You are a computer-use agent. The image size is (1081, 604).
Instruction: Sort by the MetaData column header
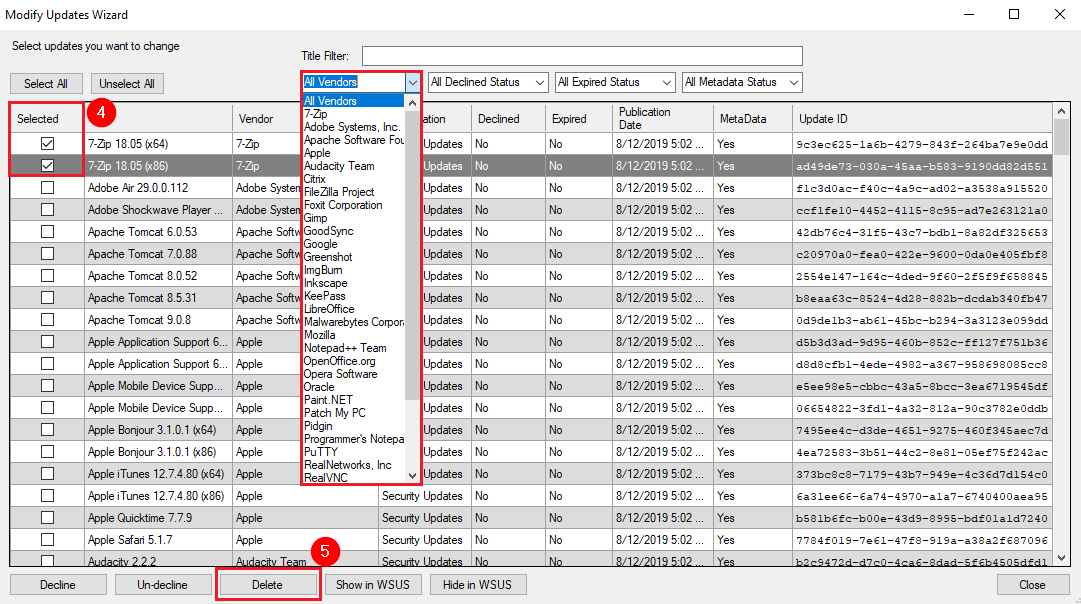pyautogui.click(x=752, y=119)
